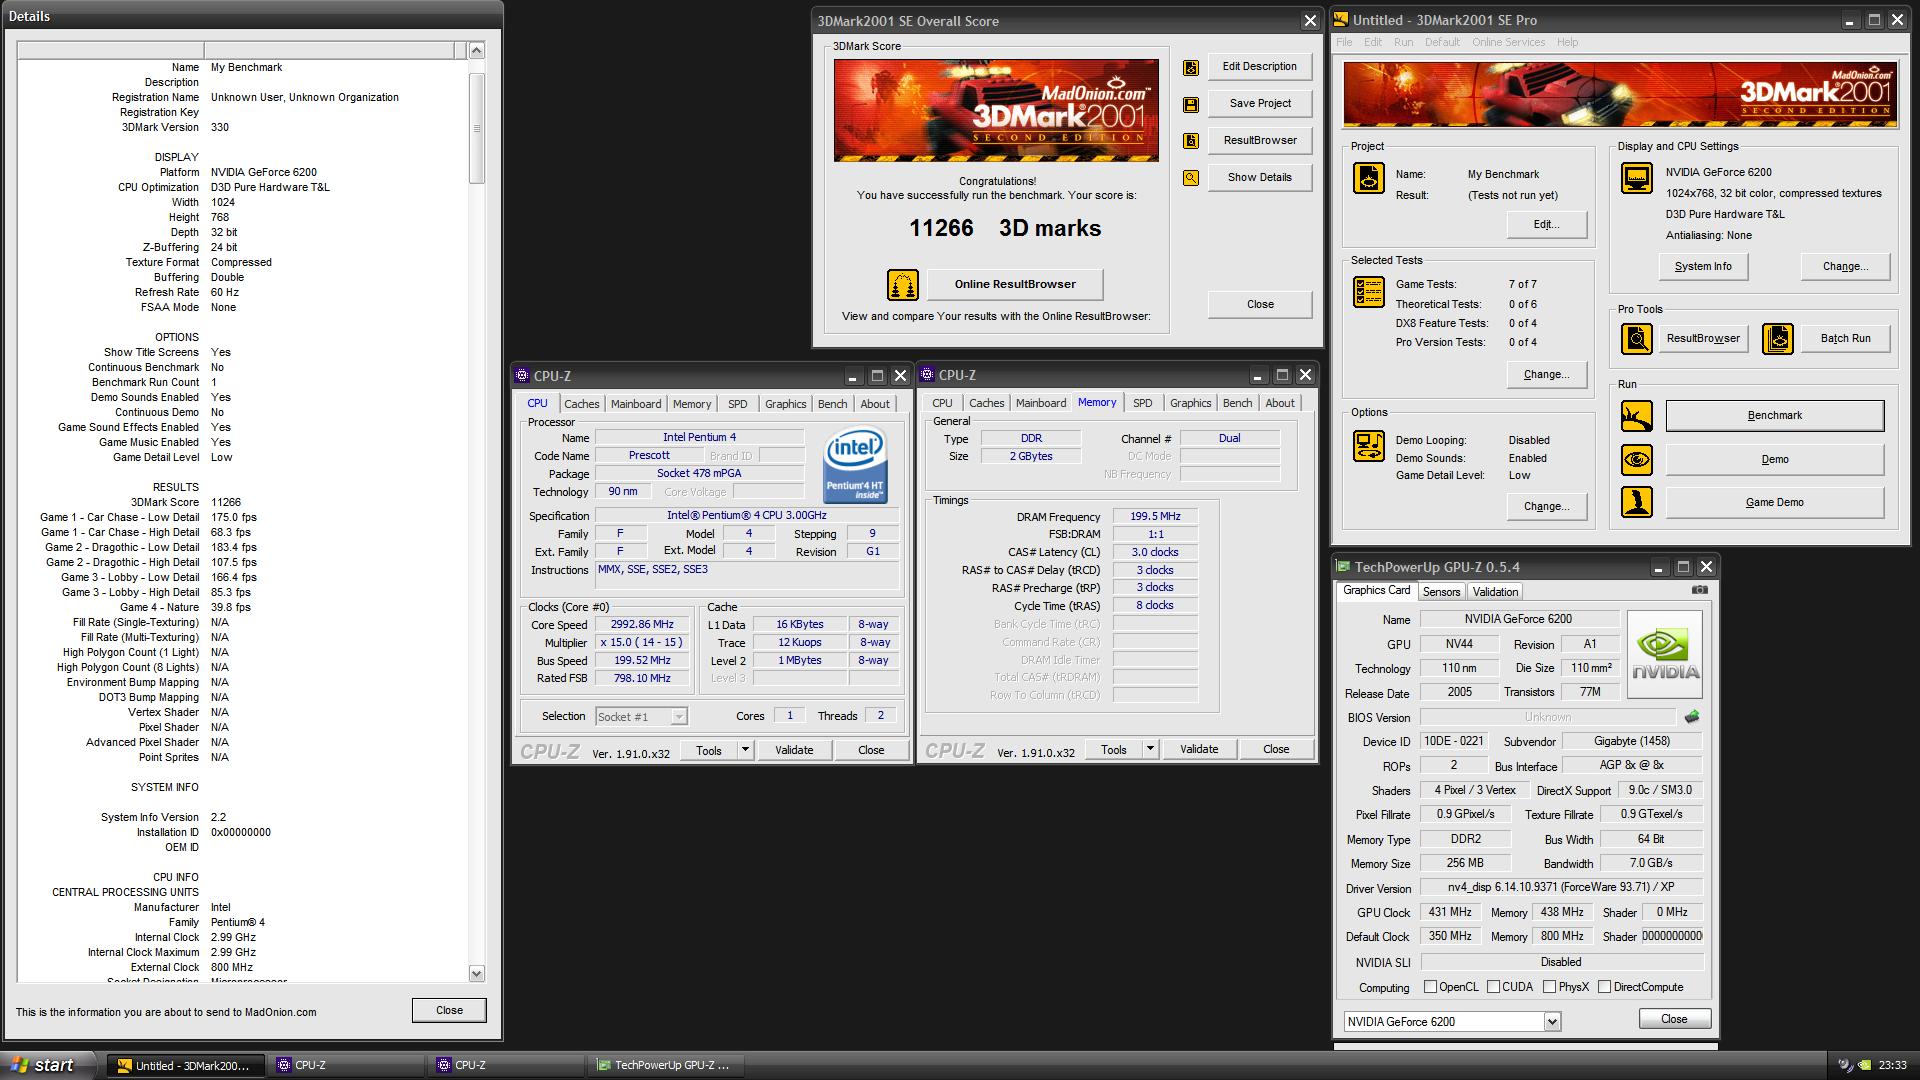Screen dimensions: 1920x1080
Task: Click the GPU-Z screenshot camera icon
Action: tap(1699, 590)
